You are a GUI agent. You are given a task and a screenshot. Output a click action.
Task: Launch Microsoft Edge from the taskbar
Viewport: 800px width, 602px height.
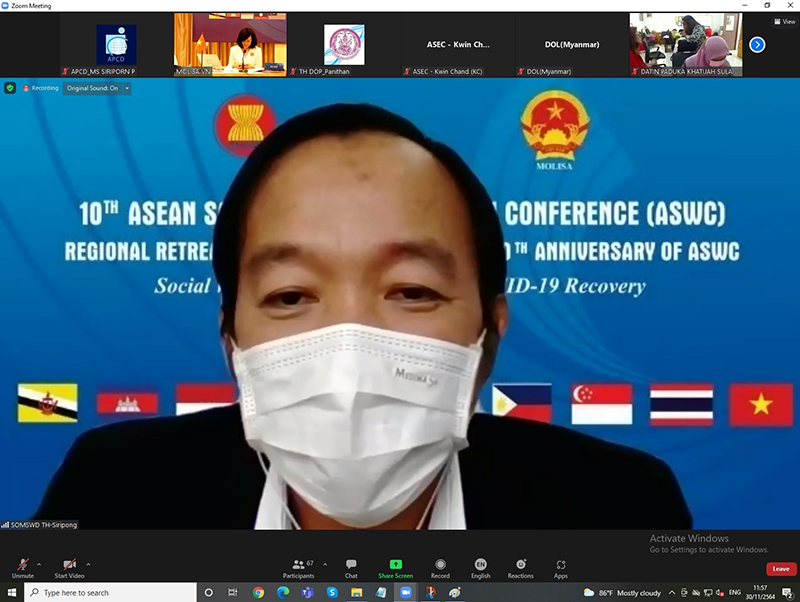coord(283,592)
